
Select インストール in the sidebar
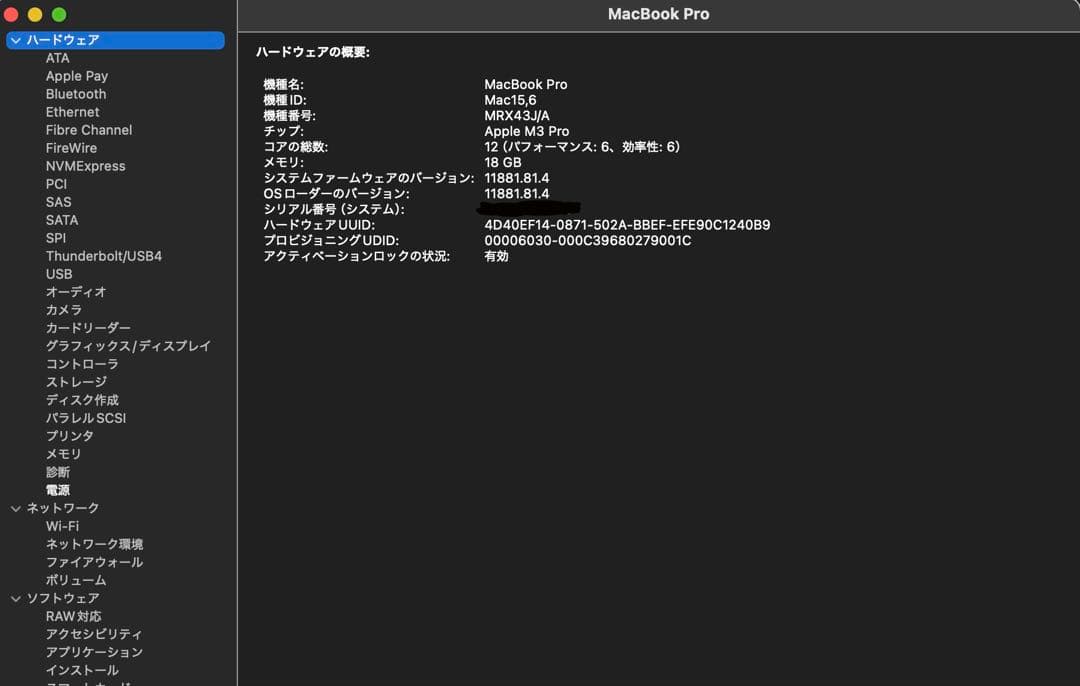click(82, 670)
